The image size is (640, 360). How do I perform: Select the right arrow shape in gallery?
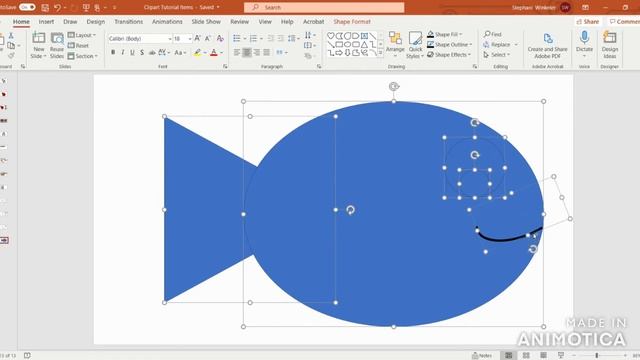pyautogui.click(x=339, y=53)
